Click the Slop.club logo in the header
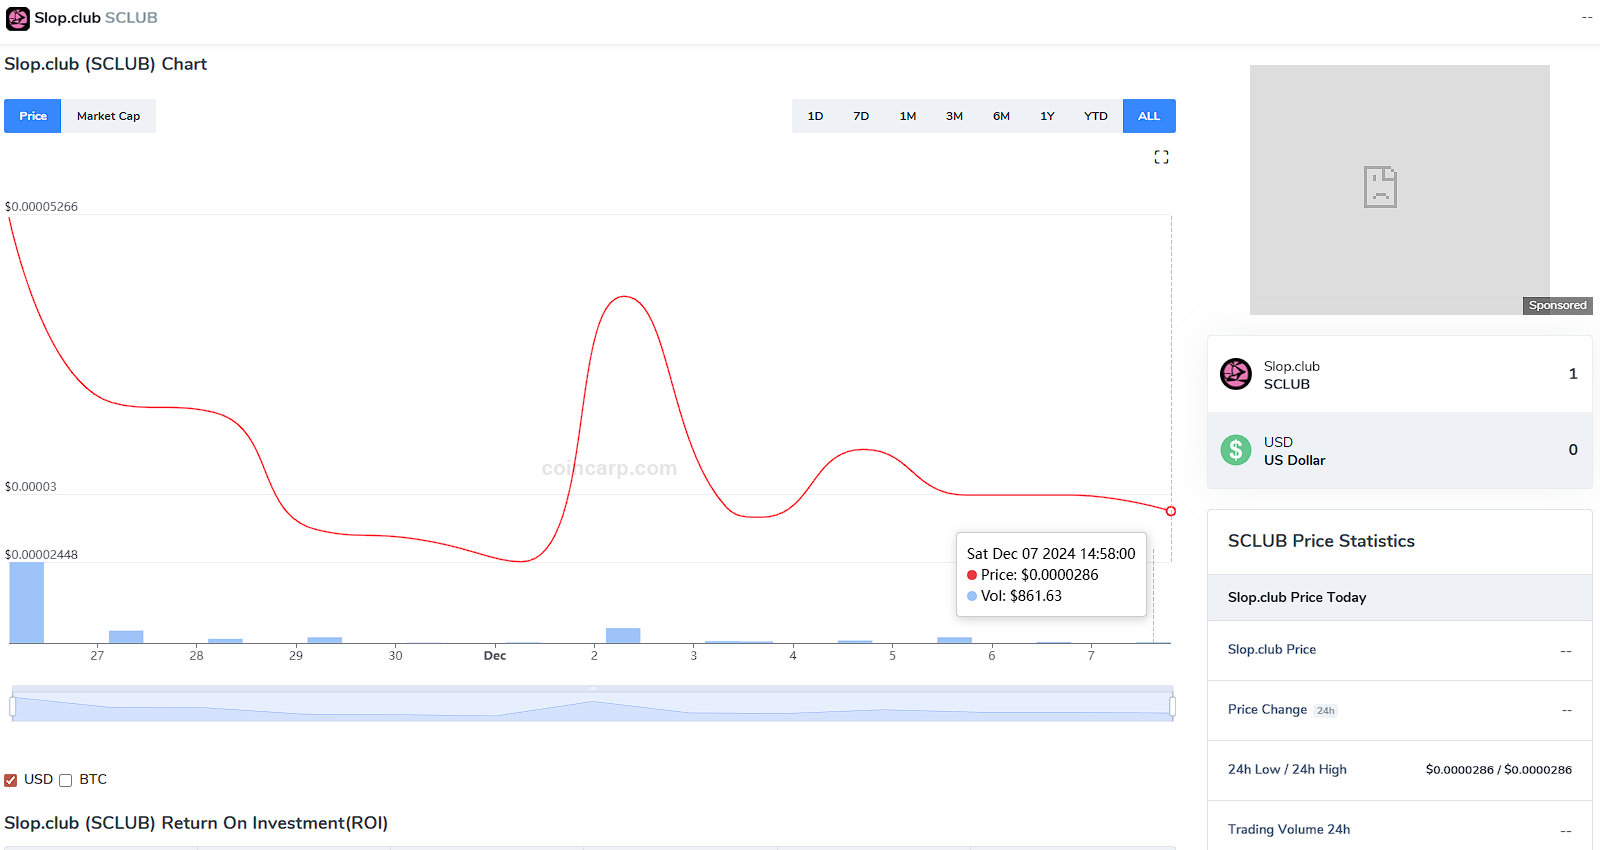Viewport: 1600px width, 850px height. 18,18
